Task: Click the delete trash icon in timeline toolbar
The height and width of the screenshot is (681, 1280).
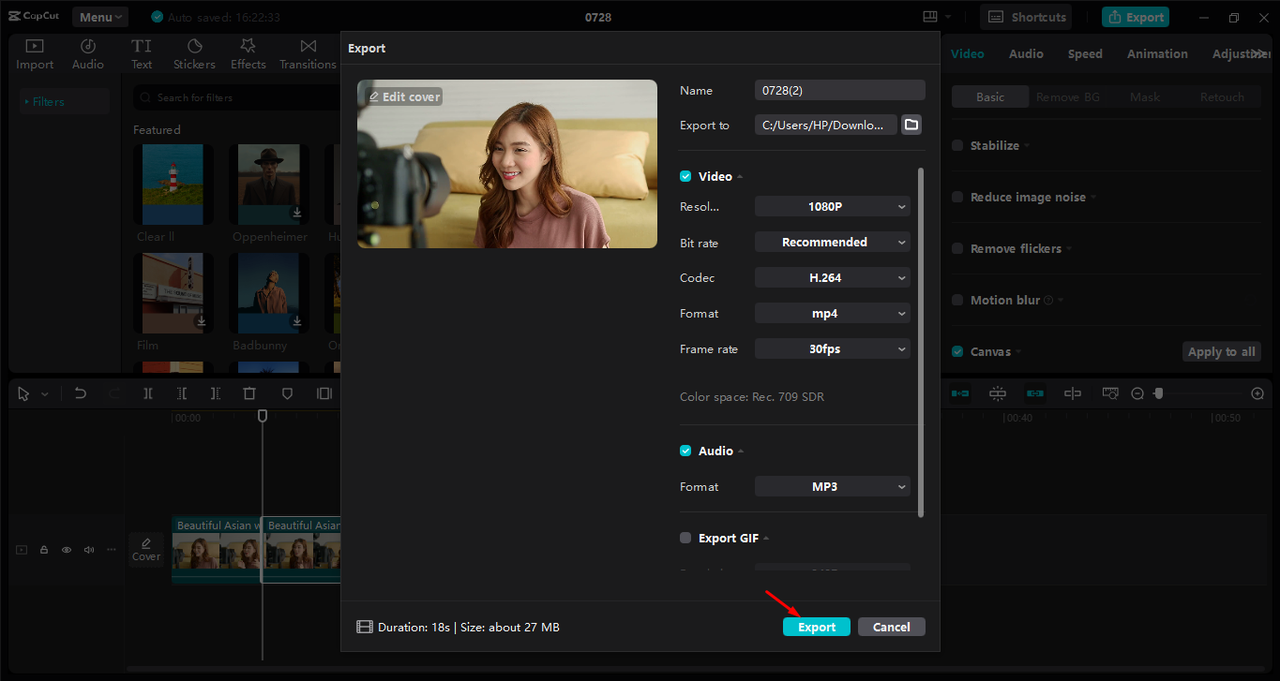Action: 250,394
